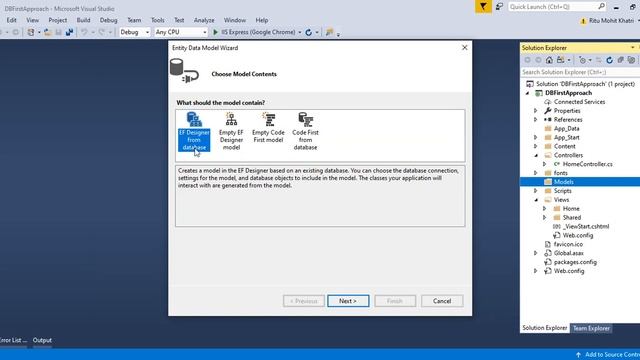The image size is (640, 360).
Task: Focus the Quick Launch search box
Action: point(557,7)
